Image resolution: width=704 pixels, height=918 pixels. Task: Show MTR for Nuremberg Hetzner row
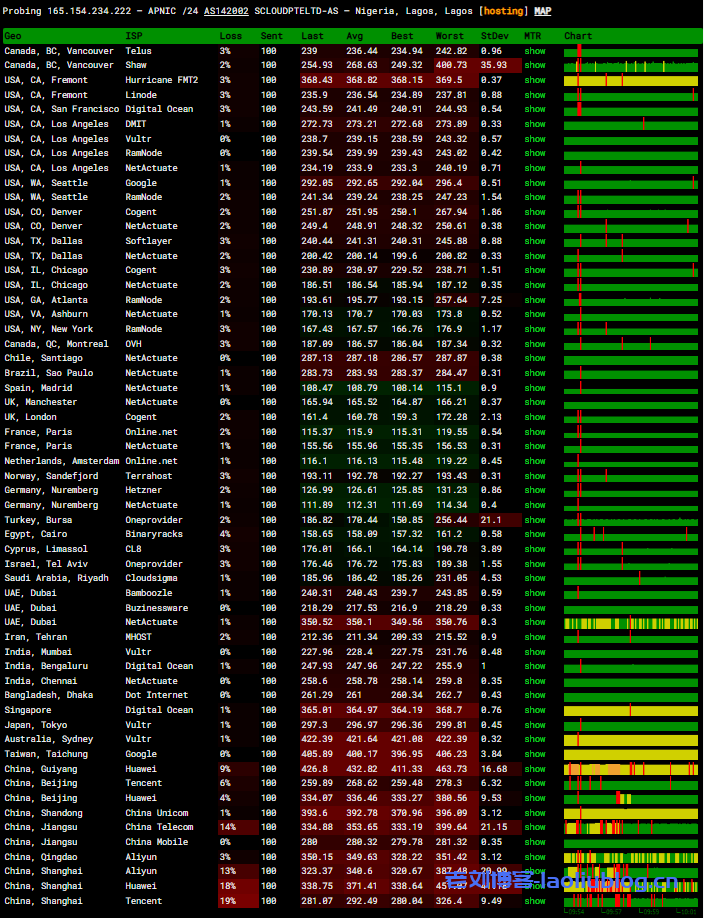click(535, 490)
